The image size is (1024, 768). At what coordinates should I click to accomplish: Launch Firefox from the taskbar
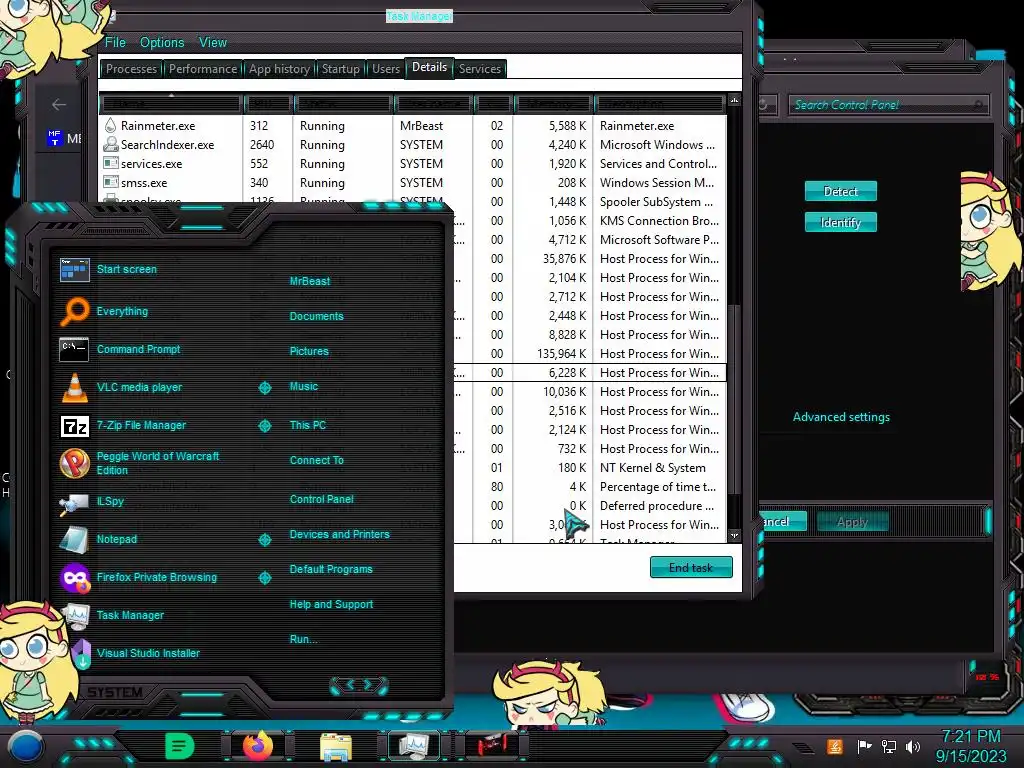point(258,746)
